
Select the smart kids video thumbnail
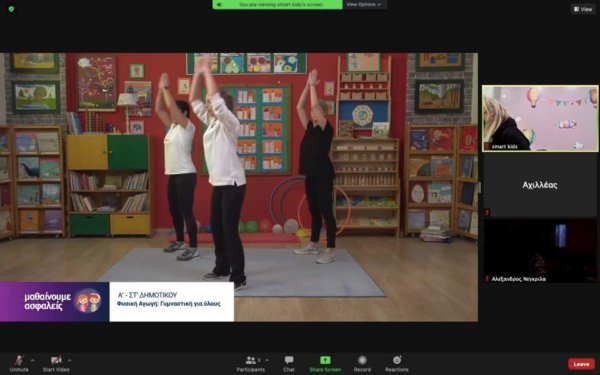(x=540, y=118)
